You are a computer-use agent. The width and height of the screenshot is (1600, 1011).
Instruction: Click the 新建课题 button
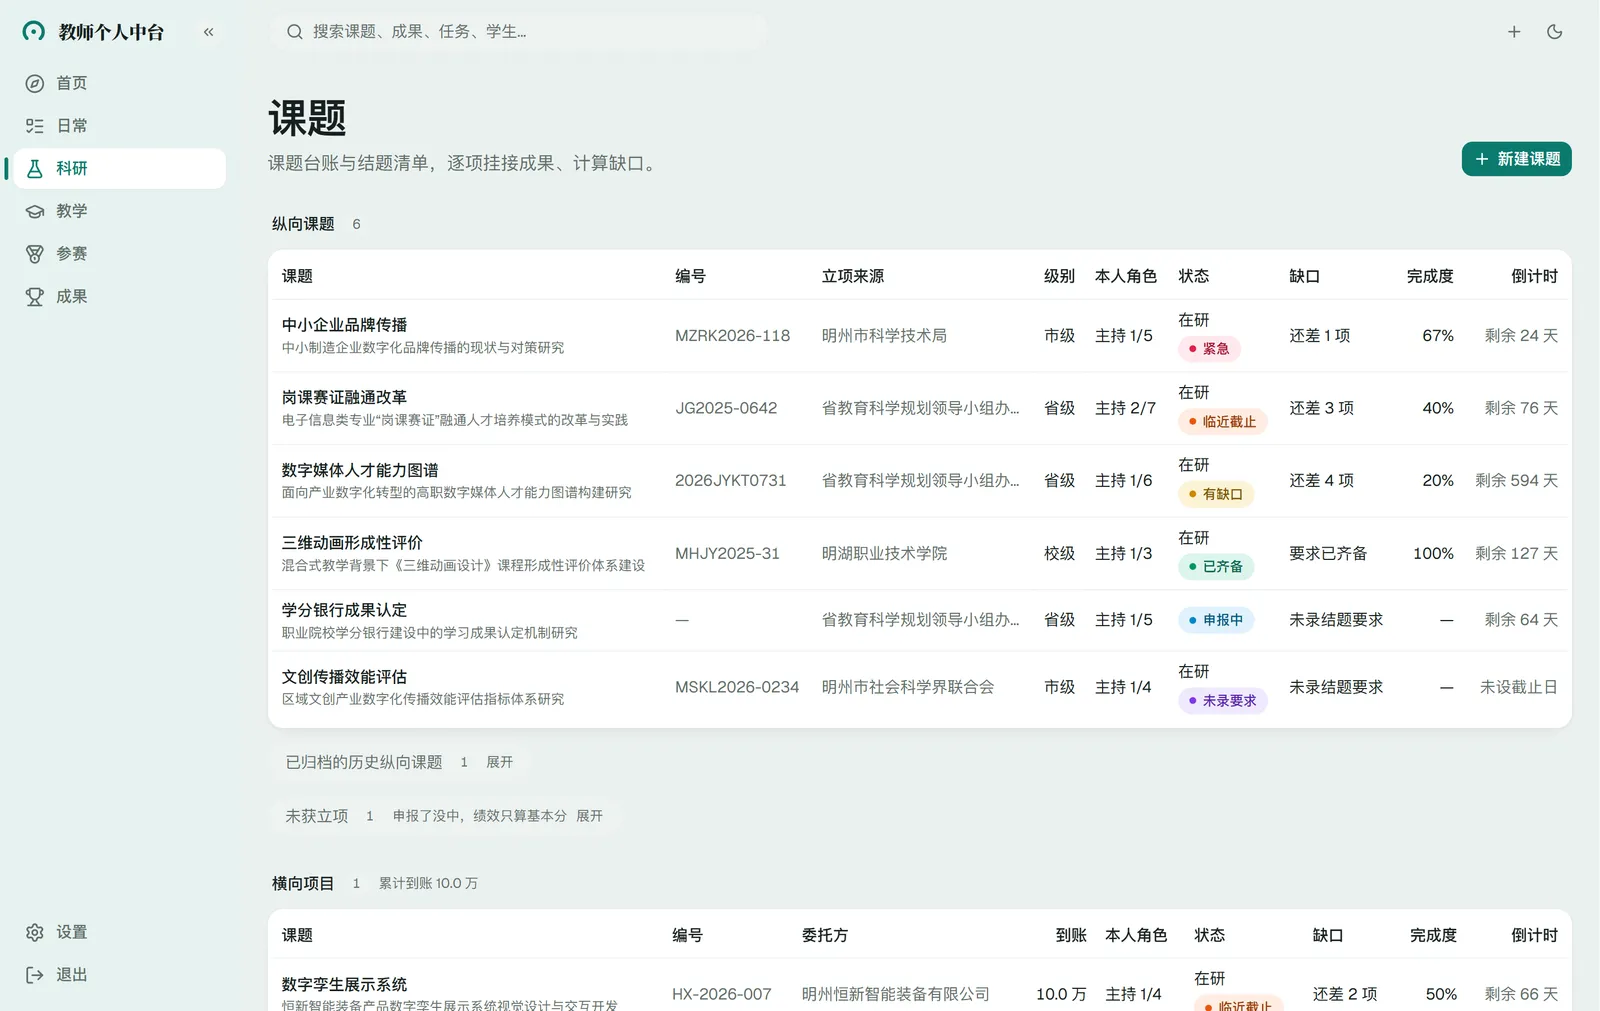coord(1517,159)
